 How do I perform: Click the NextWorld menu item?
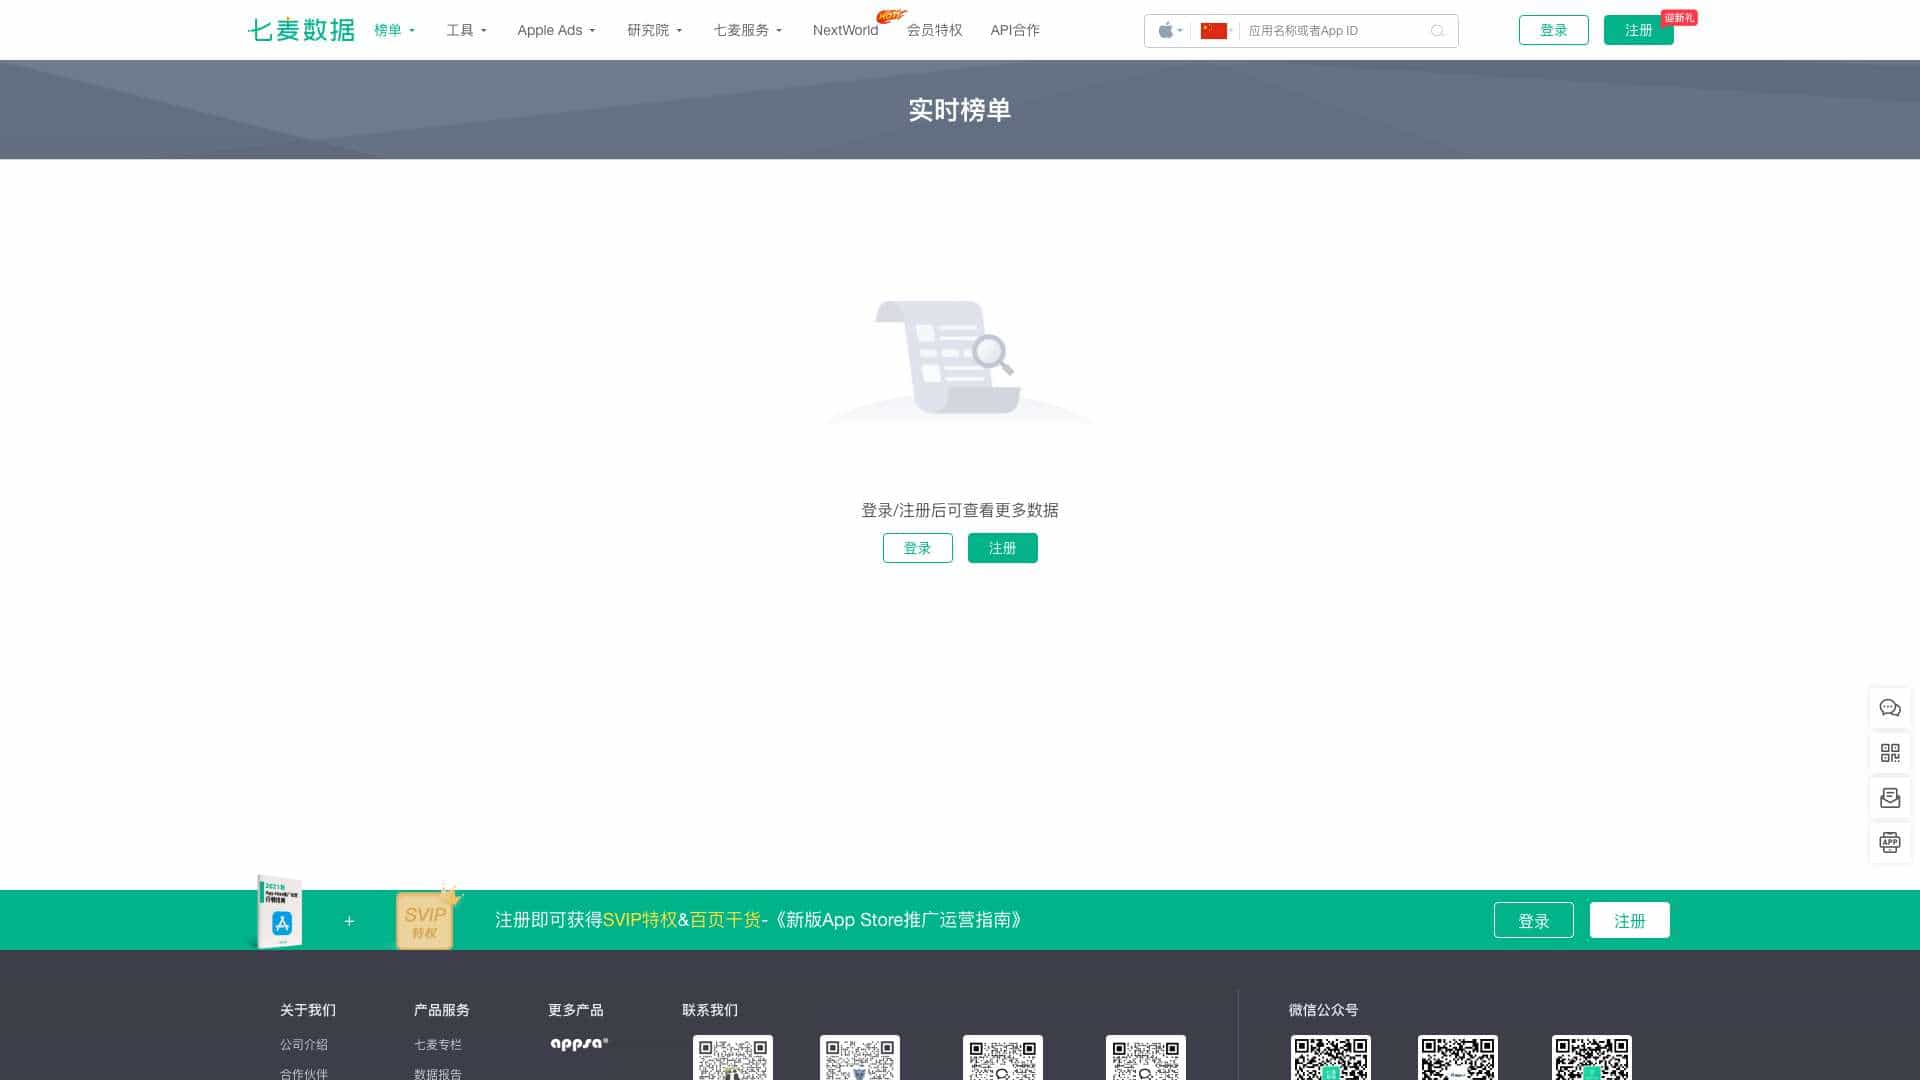coord(845,30)
